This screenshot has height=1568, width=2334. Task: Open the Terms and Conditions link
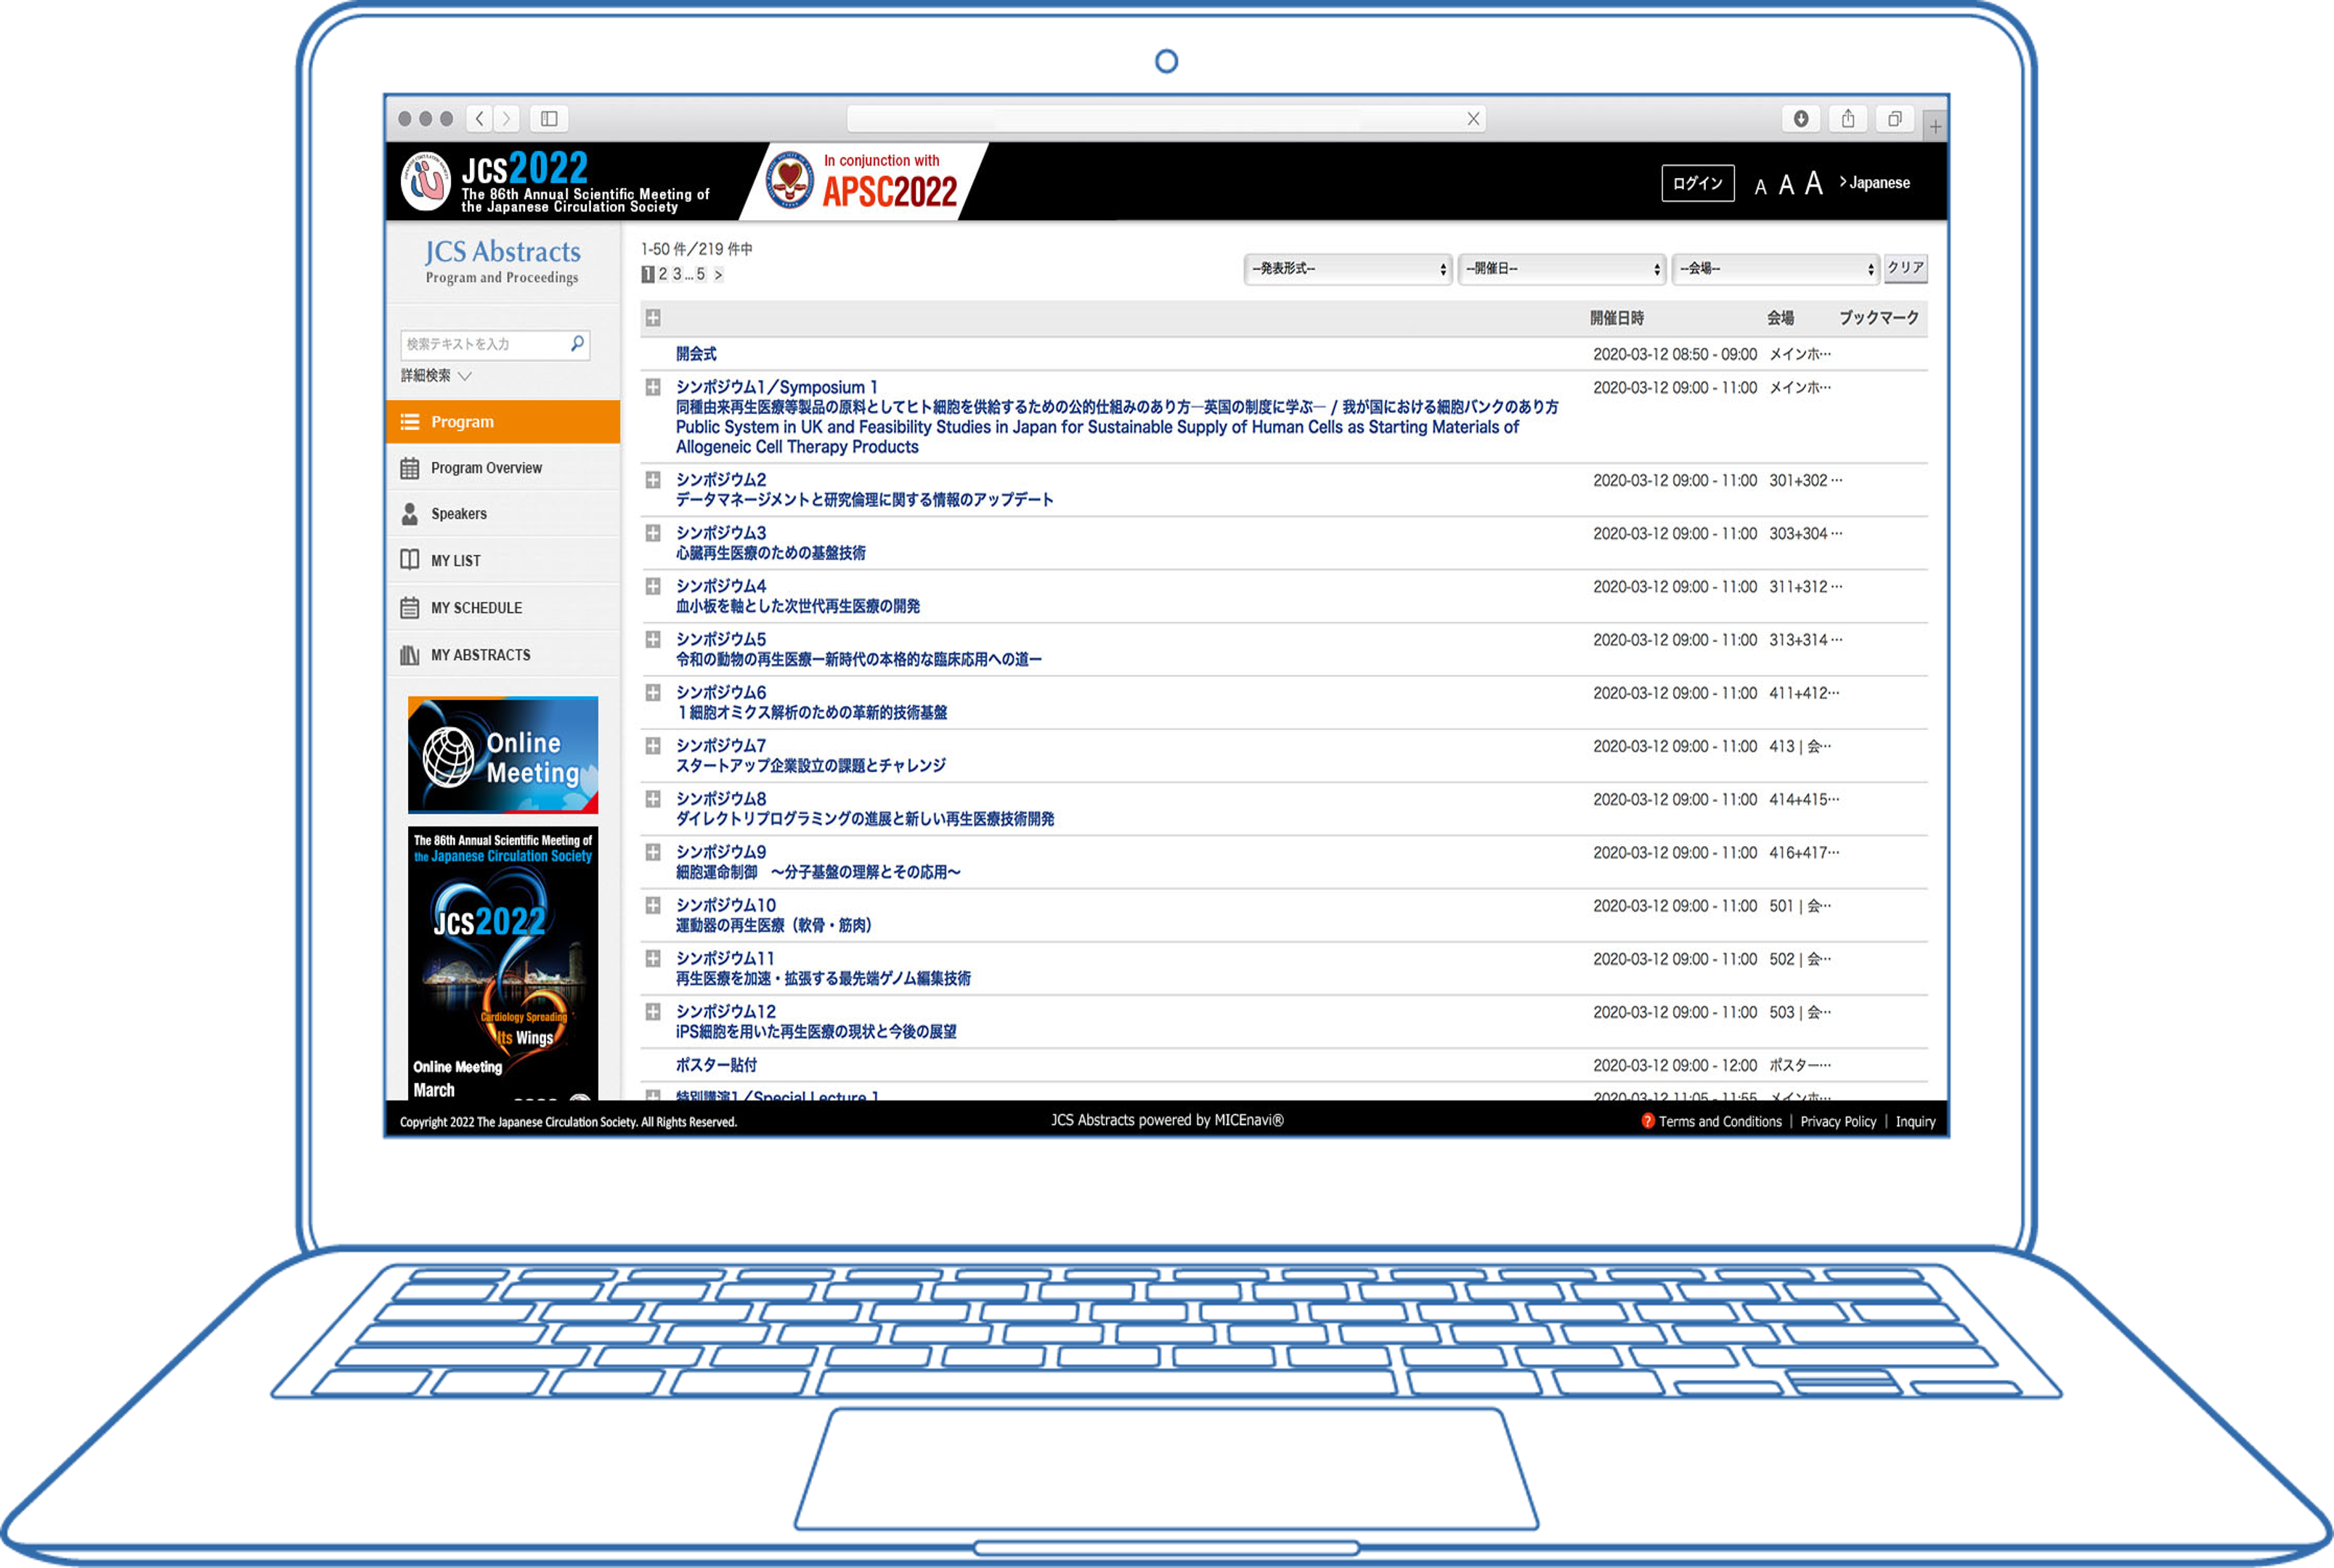point(1720,1122)
